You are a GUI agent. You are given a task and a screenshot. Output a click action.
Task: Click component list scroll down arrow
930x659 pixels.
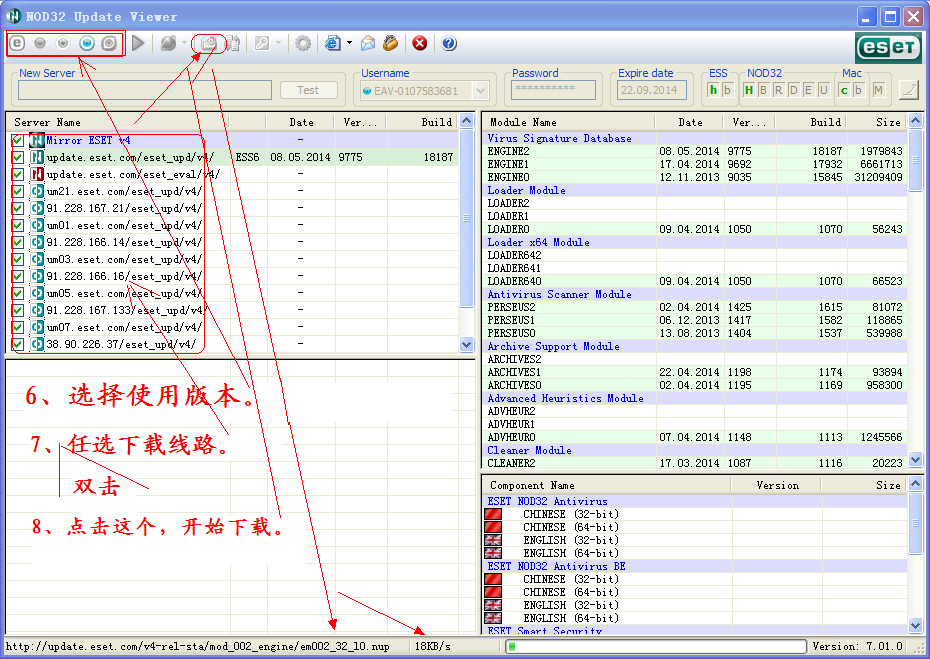pos(915,625)
